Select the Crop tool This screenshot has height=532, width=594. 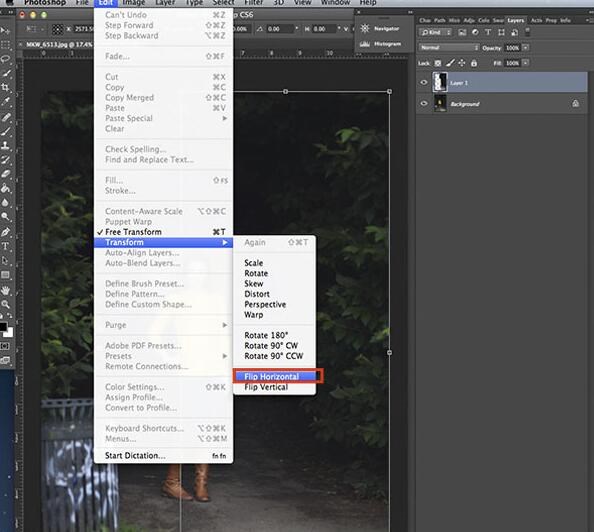[5, 88]
